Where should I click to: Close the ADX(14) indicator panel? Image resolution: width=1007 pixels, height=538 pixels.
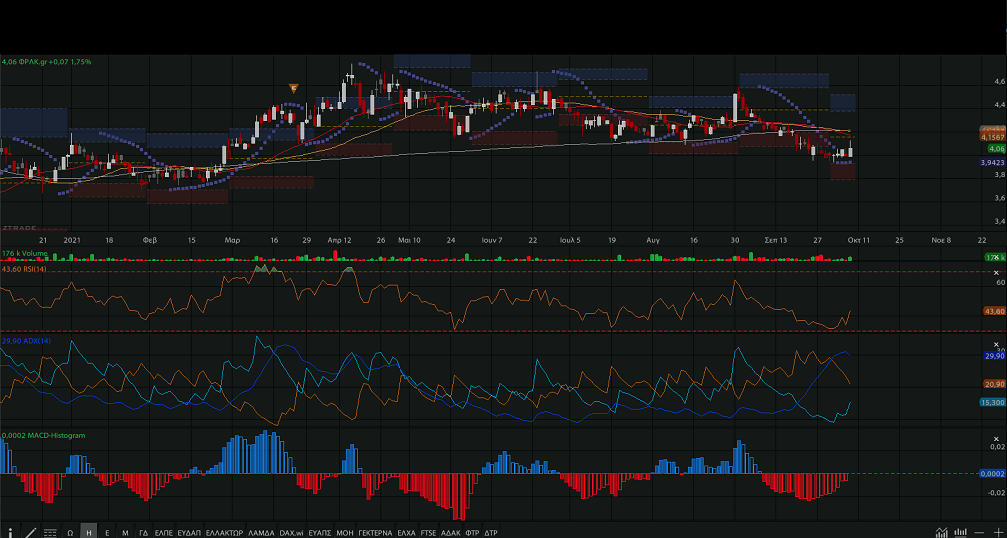point(996,346)
